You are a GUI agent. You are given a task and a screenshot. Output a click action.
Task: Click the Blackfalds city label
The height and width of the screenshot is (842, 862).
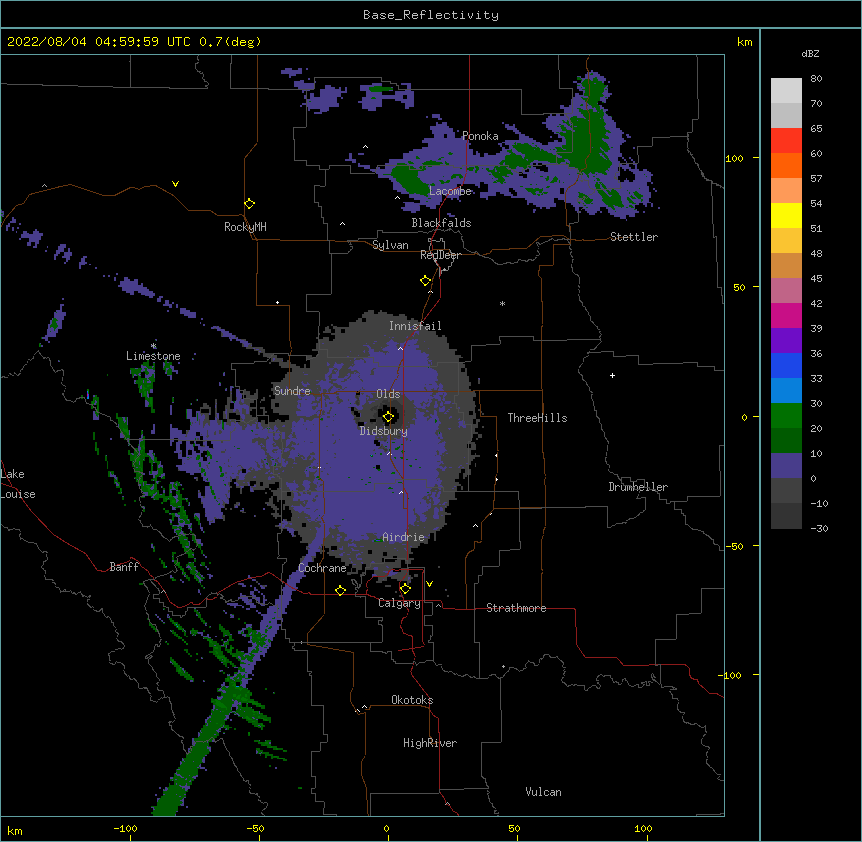(x=441, y=223)
